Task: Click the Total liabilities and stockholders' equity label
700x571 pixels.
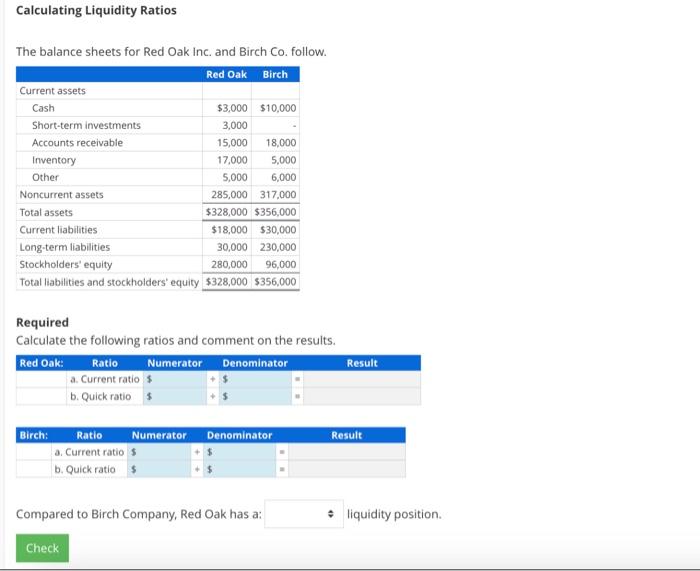Action: tap(109, 282)
